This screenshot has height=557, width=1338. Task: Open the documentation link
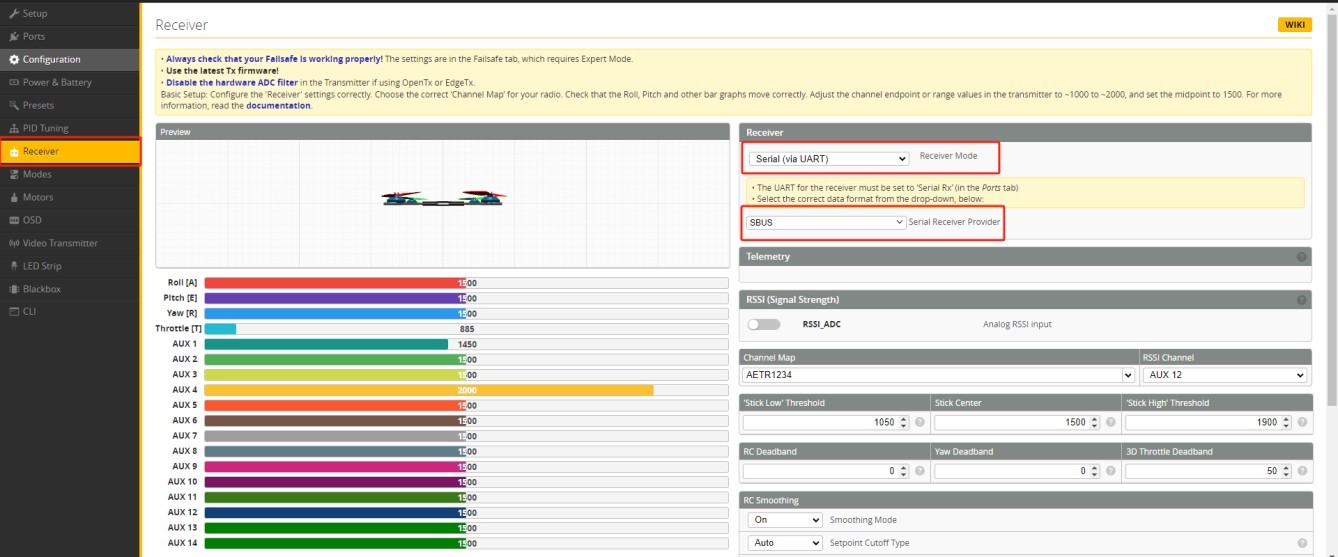(278, 106)
